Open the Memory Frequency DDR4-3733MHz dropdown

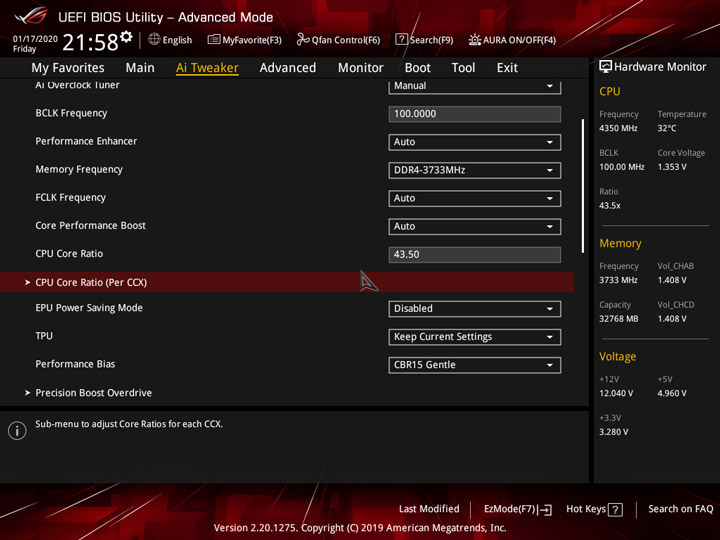[474, 170]
